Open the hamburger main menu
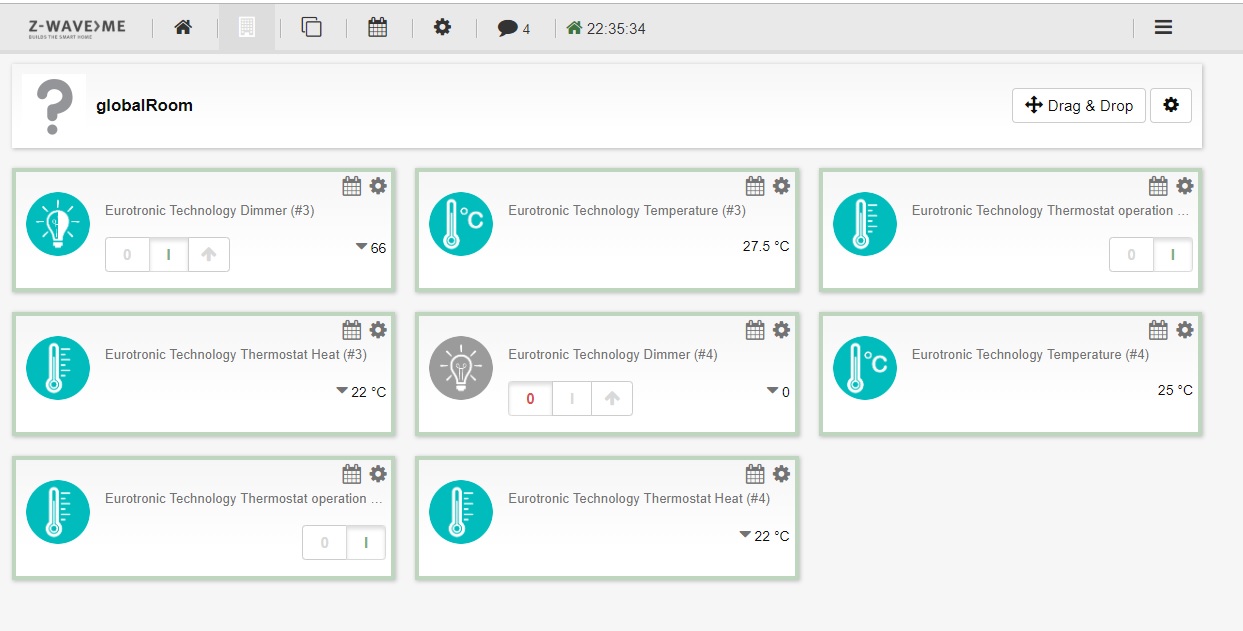The image size is (1243, 631). click(x=1163, y=28)
